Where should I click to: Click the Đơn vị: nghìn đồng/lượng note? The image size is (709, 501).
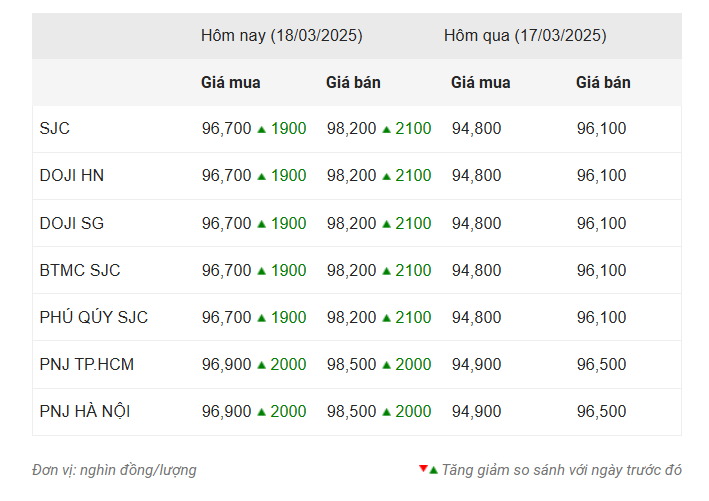point(114,470)
